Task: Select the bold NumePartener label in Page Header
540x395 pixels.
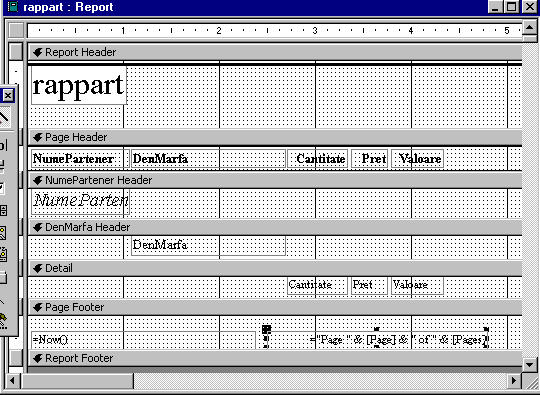Action: click(80, 159)
